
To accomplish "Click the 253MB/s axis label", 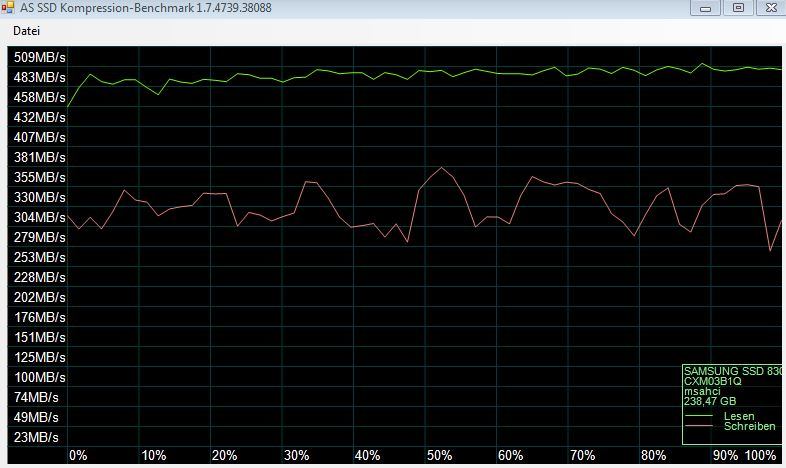I will 40,257.
